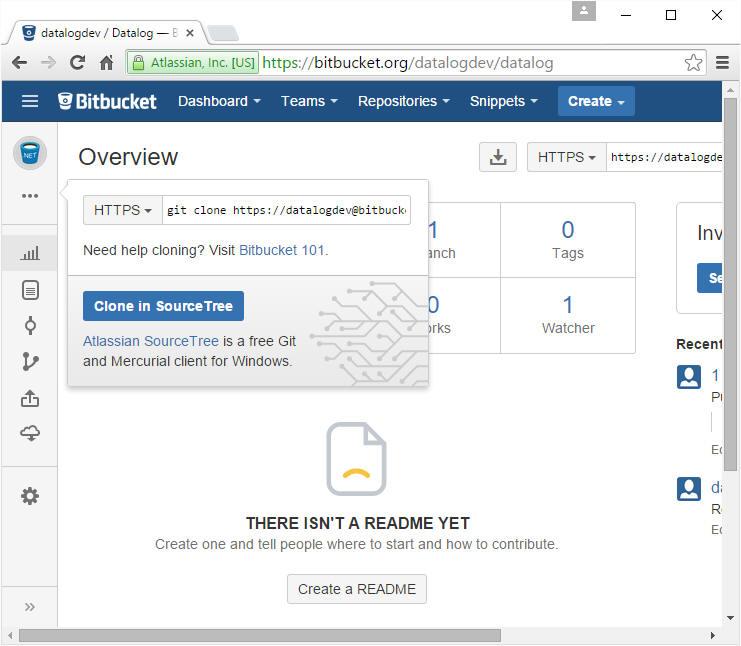Viewport: 741px width, 646px height.
Task: Reload the current page
Action: click(x=78, y=62)
